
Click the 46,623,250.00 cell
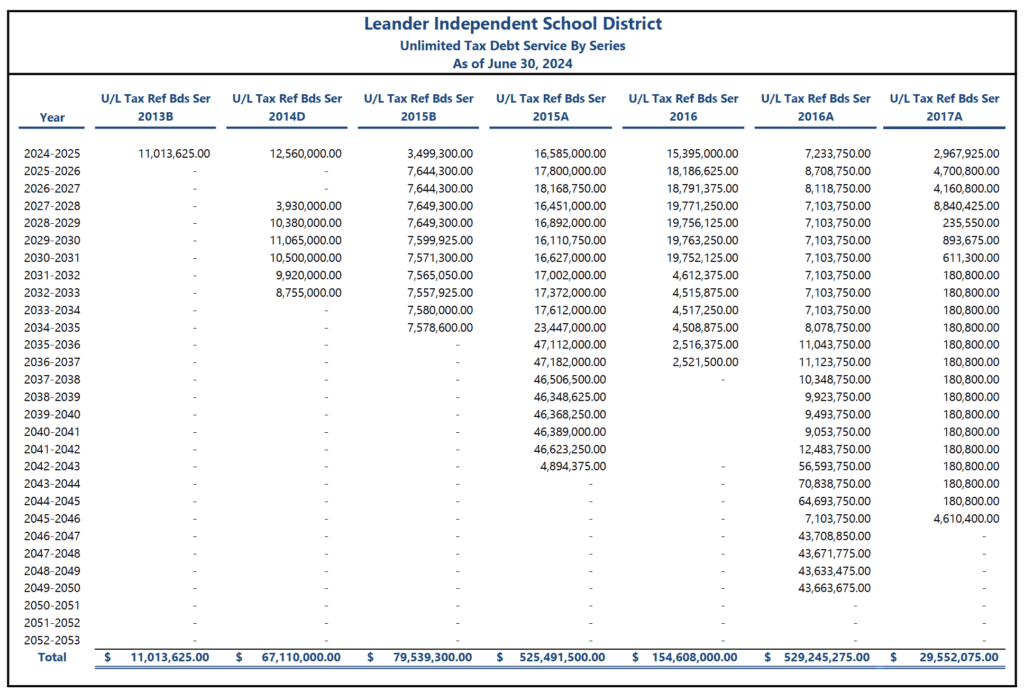570,450
